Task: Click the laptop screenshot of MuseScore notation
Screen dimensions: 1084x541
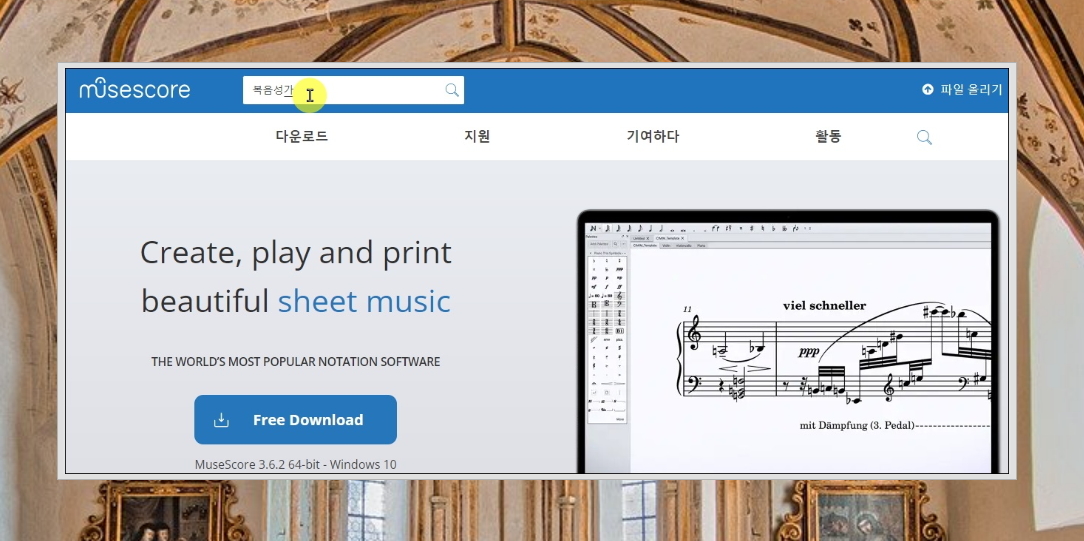Action: click(x=788, y=341)
